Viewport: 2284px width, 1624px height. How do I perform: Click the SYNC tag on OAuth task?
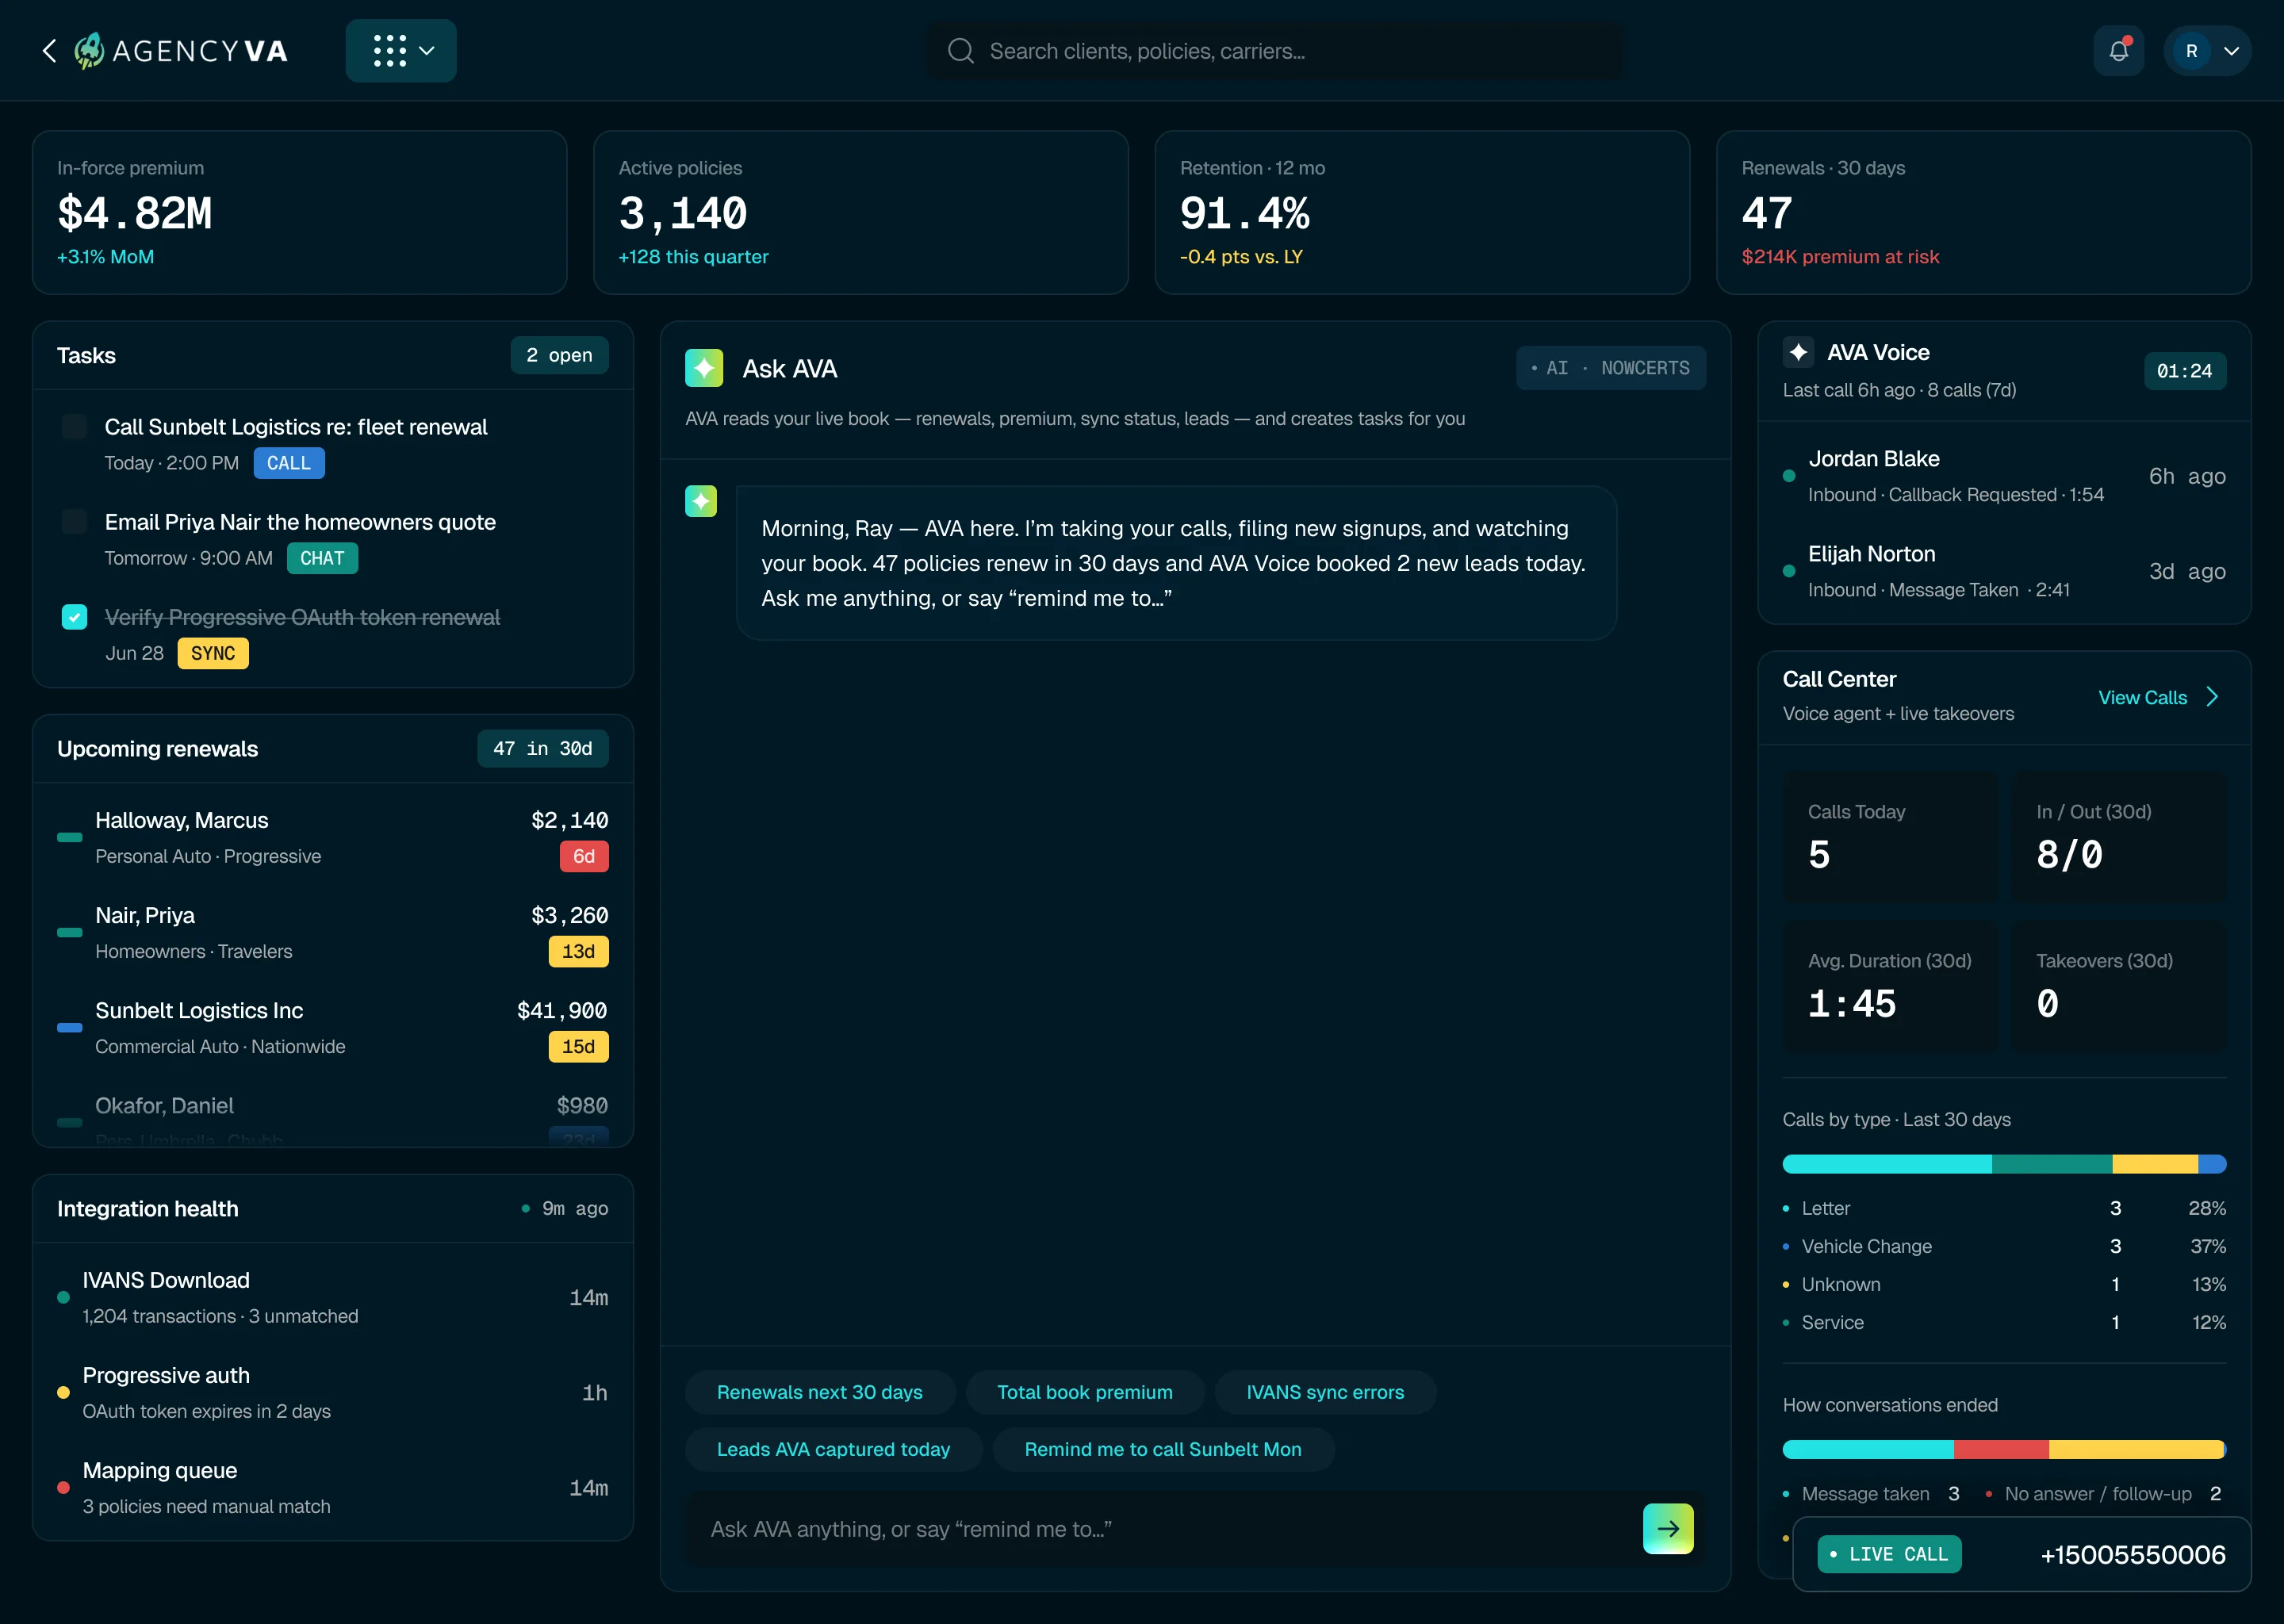(213, 653)
